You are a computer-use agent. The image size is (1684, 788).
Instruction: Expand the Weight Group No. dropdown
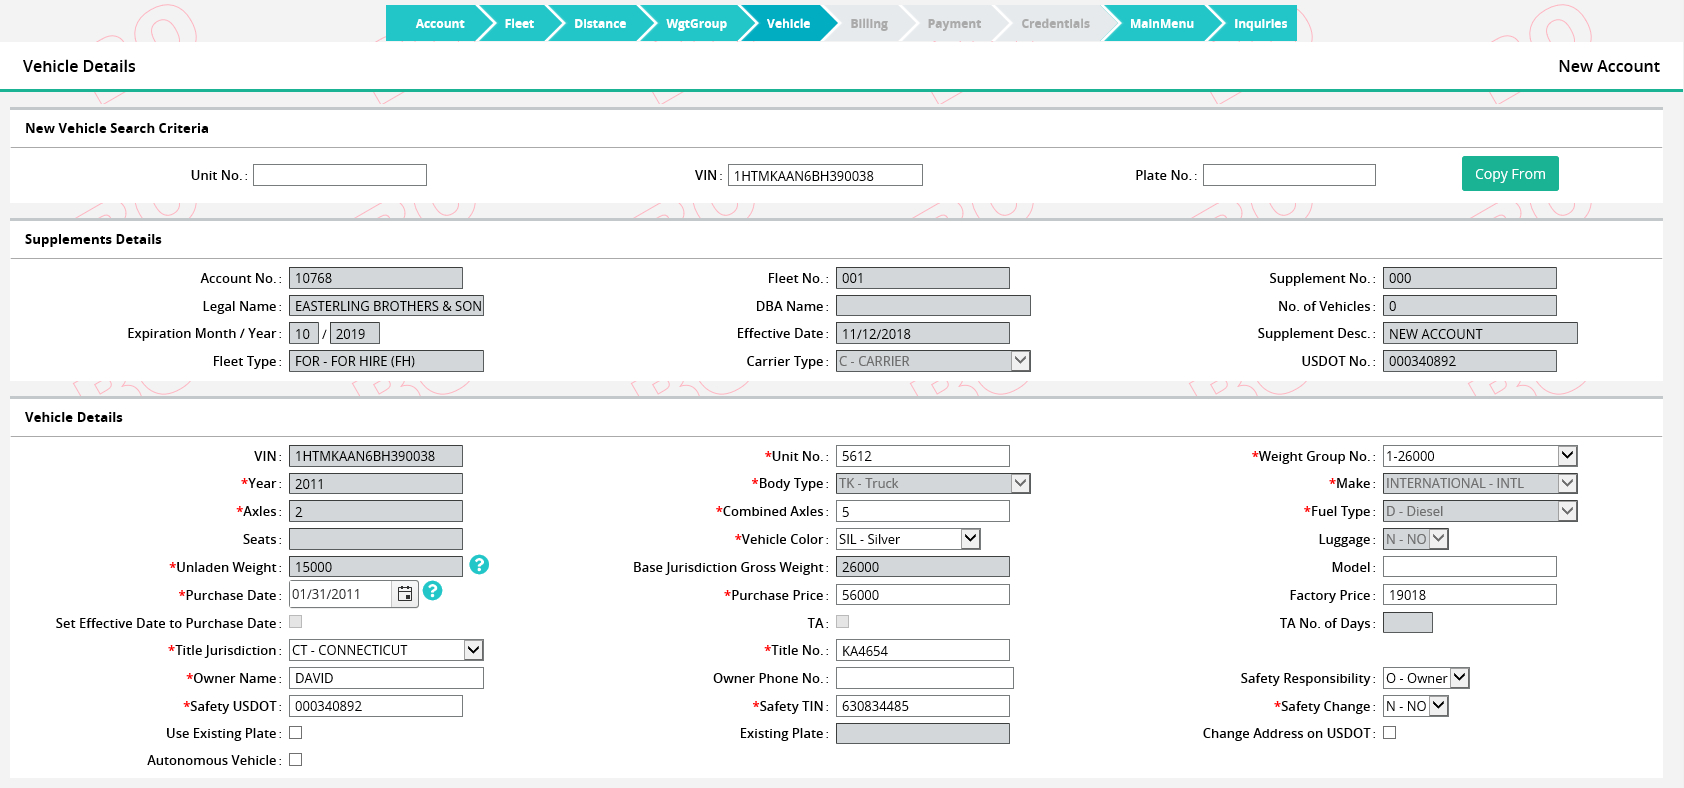[1567, 456]
